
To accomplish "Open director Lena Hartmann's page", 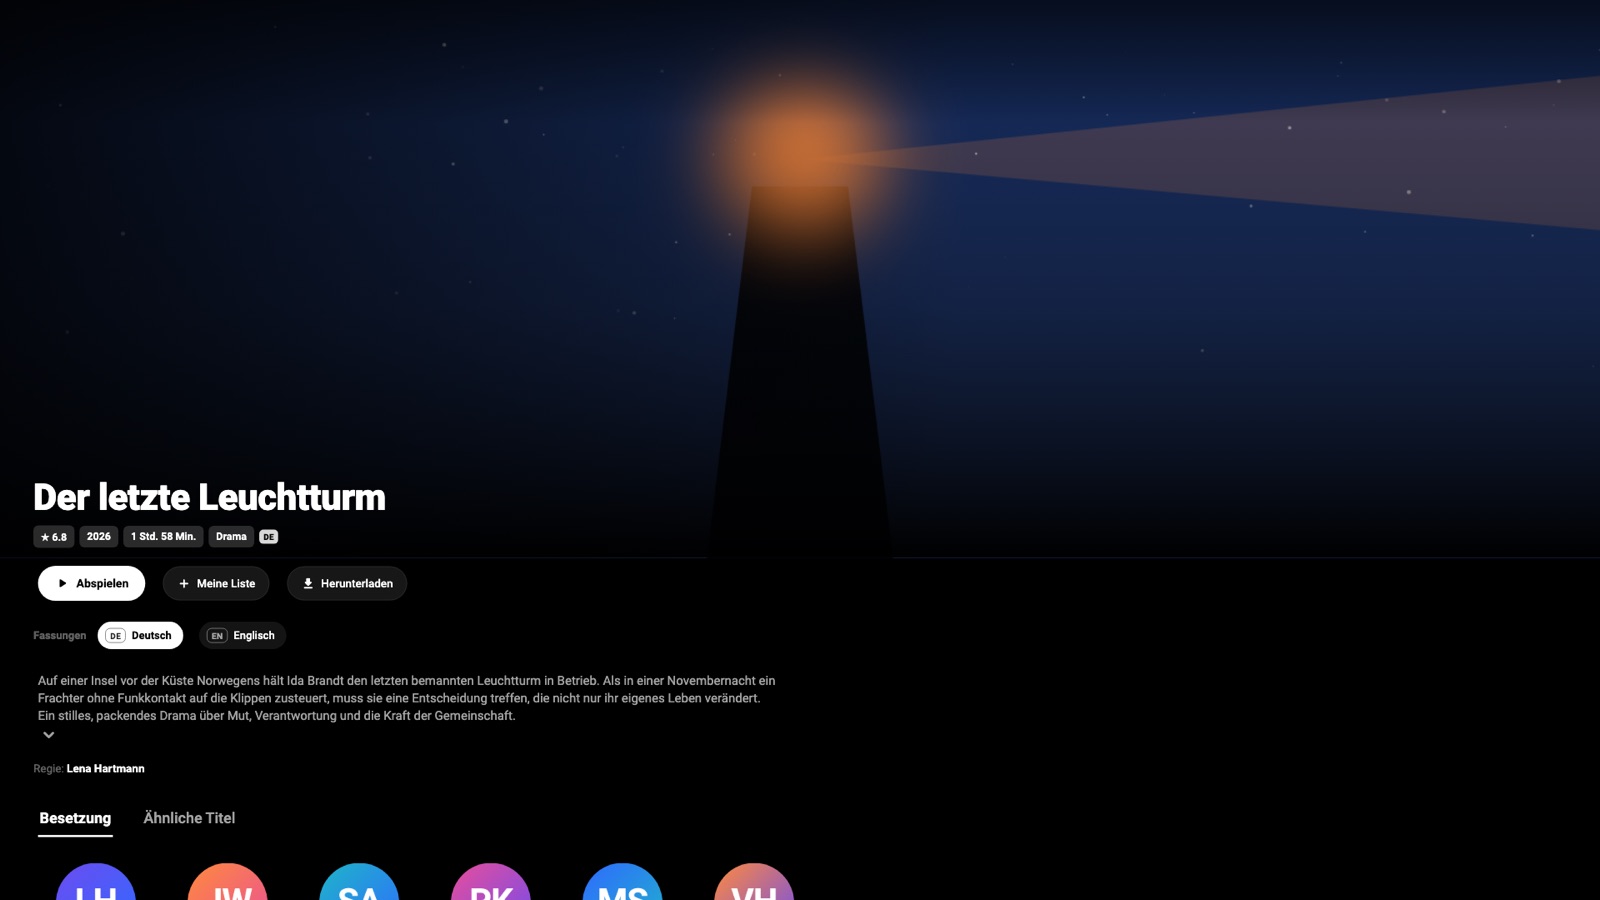I will [105, 768].
